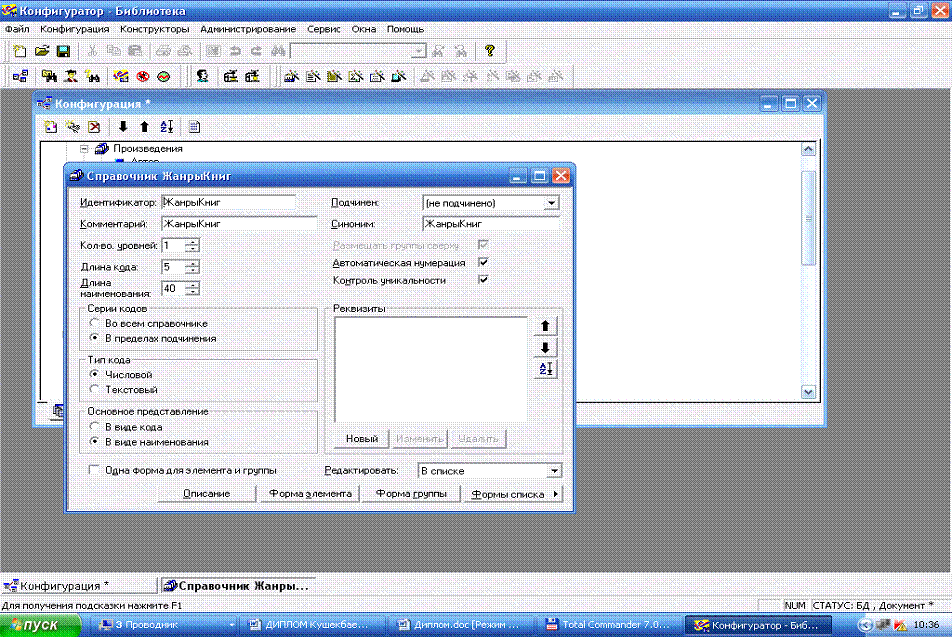Click the Новый button under Реквизиты
Viewport: 952px width, 637px height.
362,439
